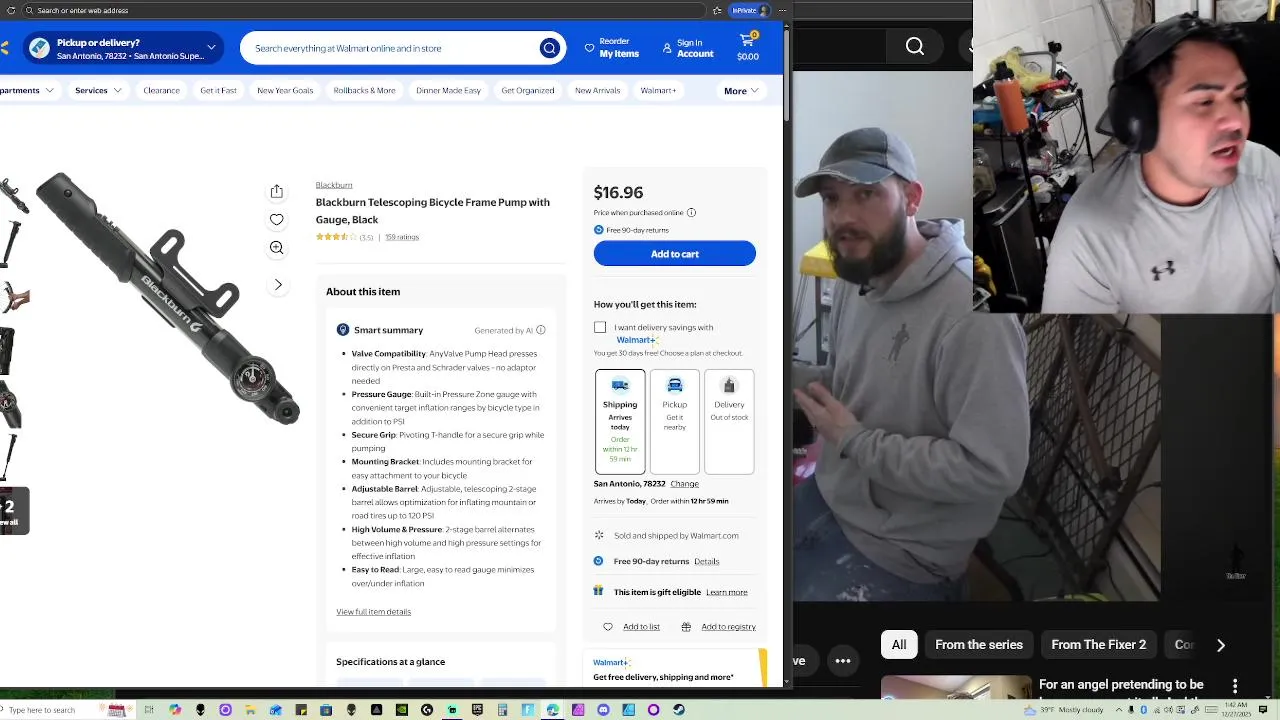
Task: Show next filter chips arrow in YouTube
Action: 1221,645
